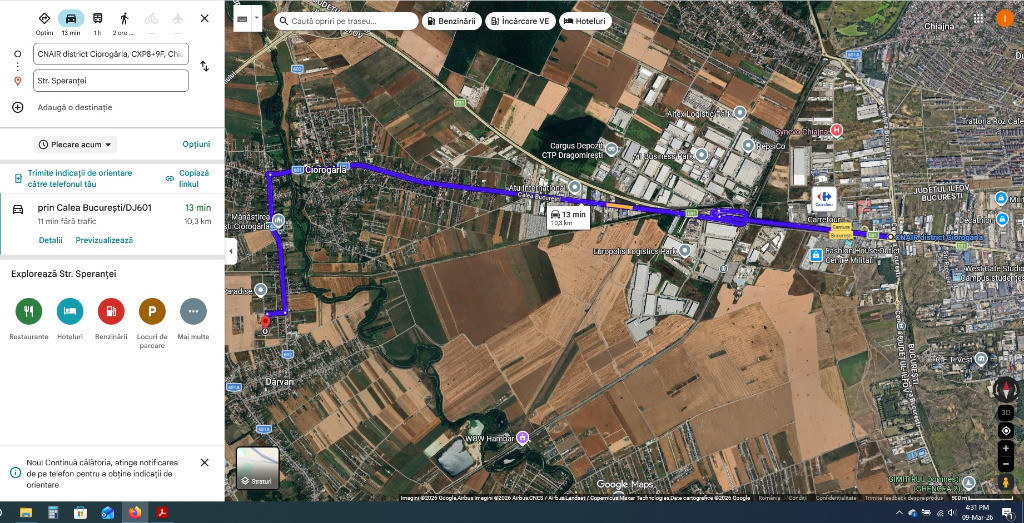Screen dimensions: 1024x523
Task: Expand the keyboard input tools dropdown
Action: pyautogui.click(x=255, y=19)
